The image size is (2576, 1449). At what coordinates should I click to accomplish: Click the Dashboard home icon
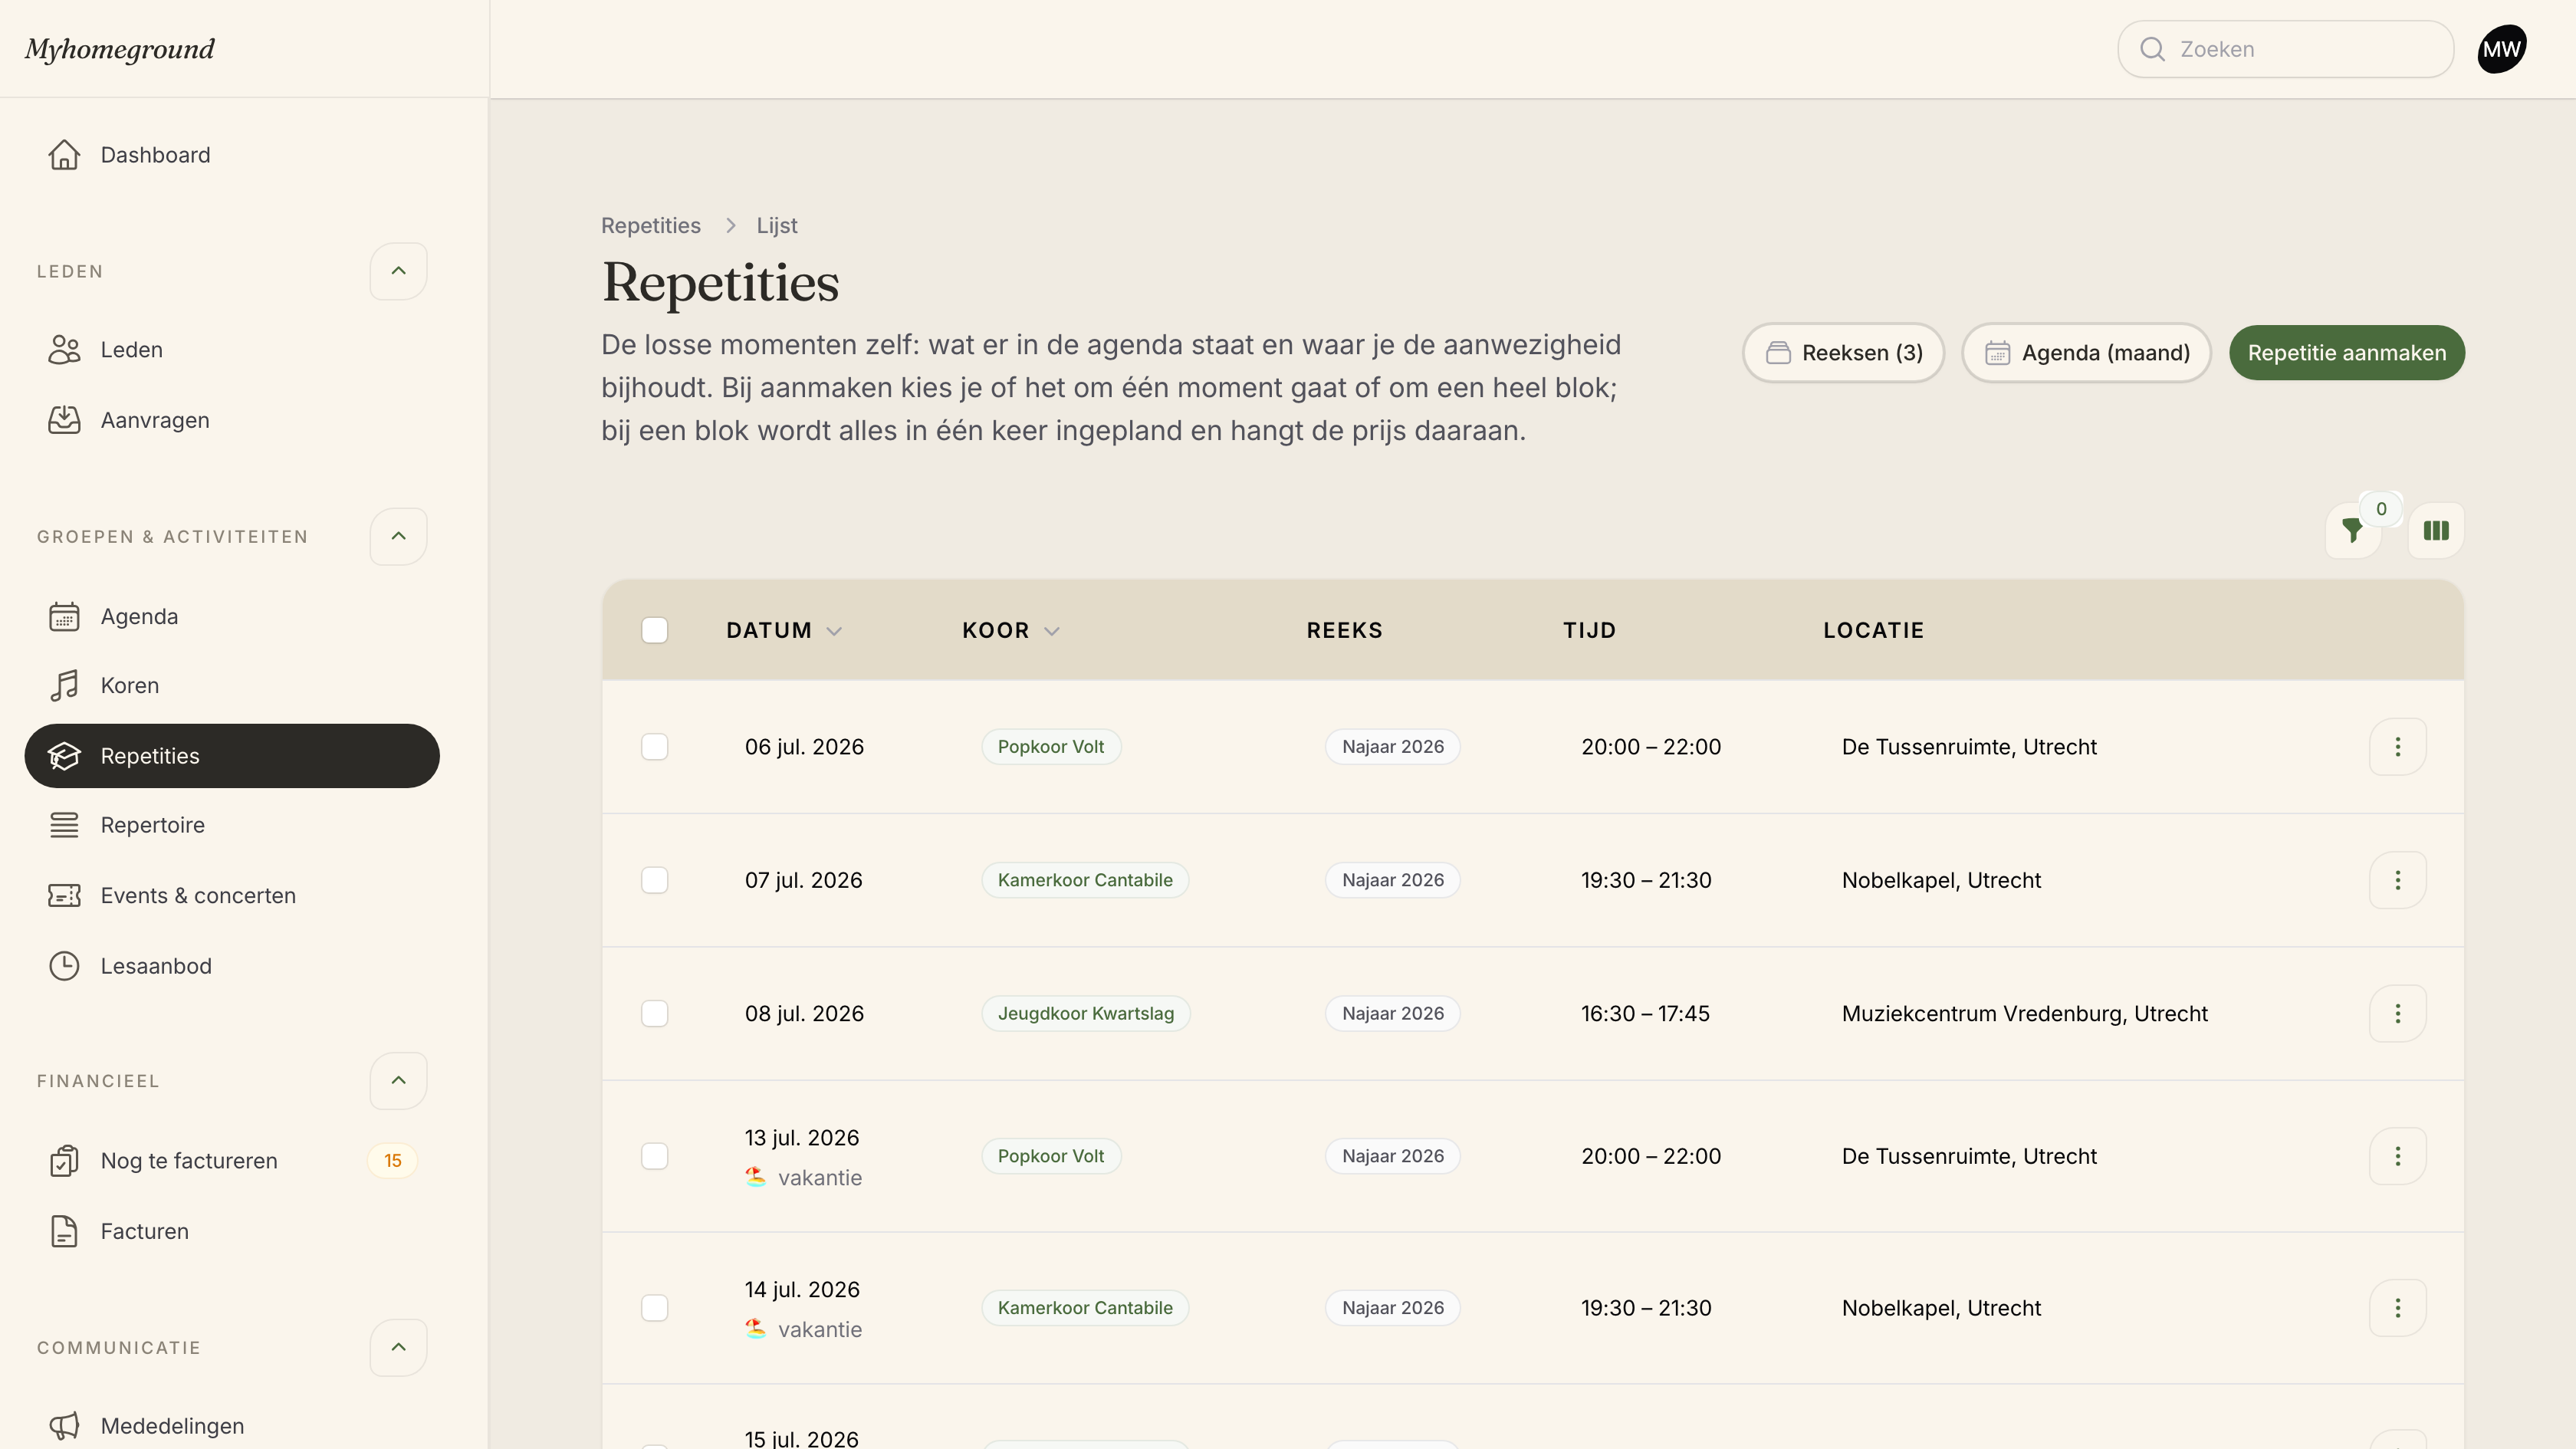(64, 155)
